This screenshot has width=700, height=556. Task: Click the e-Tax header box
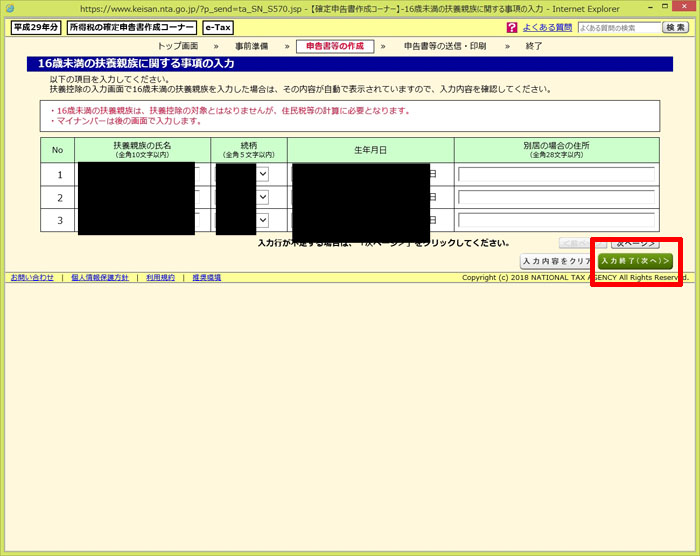tap(218, 27)
